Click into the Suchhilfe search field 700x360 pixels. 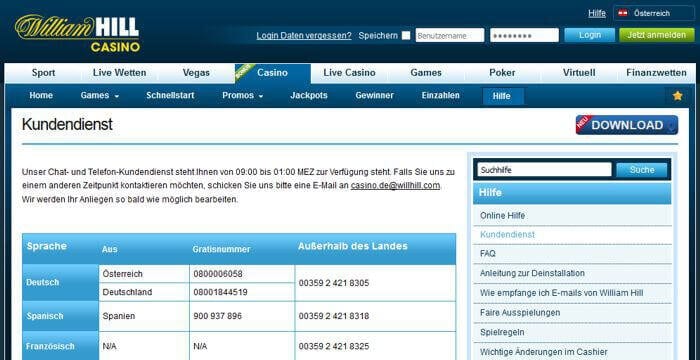544,170
